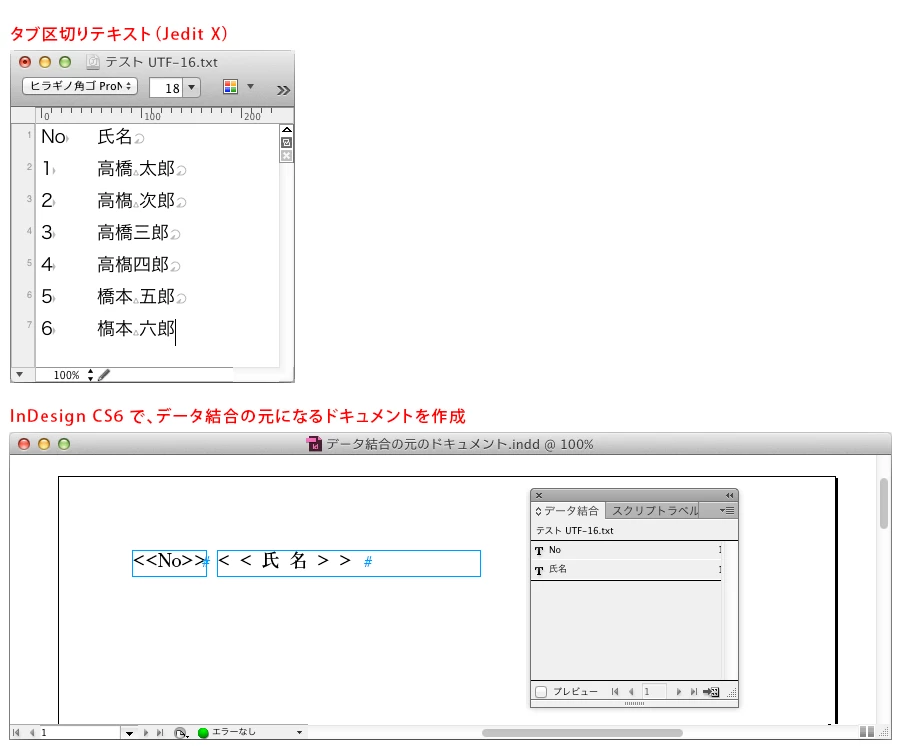This screenshot has height=752, width=900.
Task: Collapse the data merge panel to icons
Action: (729, 495)
